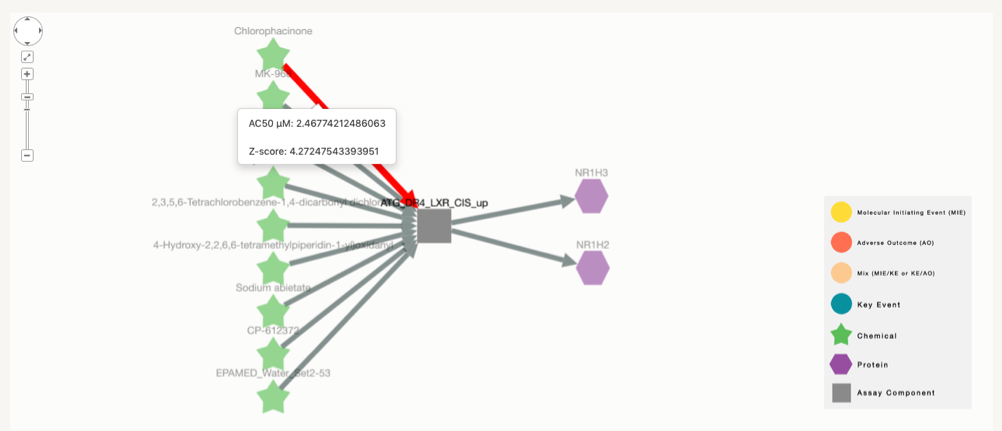The width and height of the screenshot is (1002, 431).
Task: Click the ATG_DR4_LXR_CIS_up assay square node
Action: click(x=435, y=226)
